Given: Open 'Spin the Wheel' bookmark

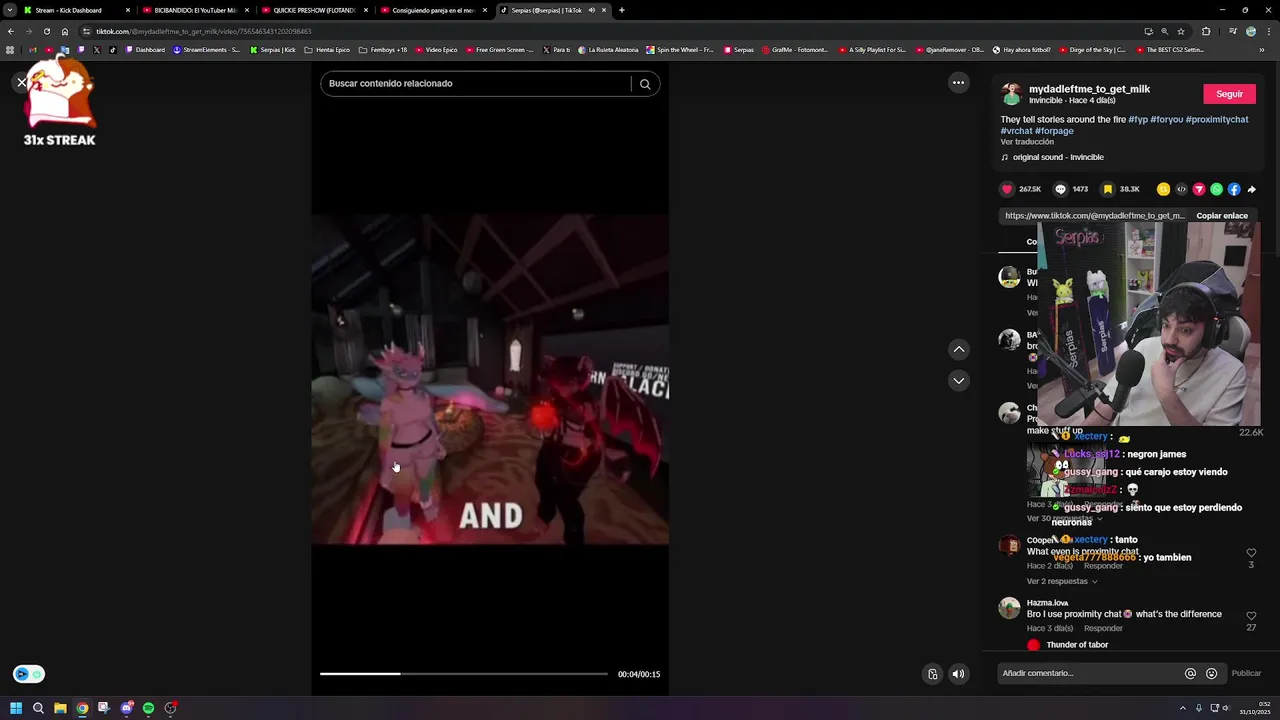Looking at the screenshot, I should click(x=680, y=49).
